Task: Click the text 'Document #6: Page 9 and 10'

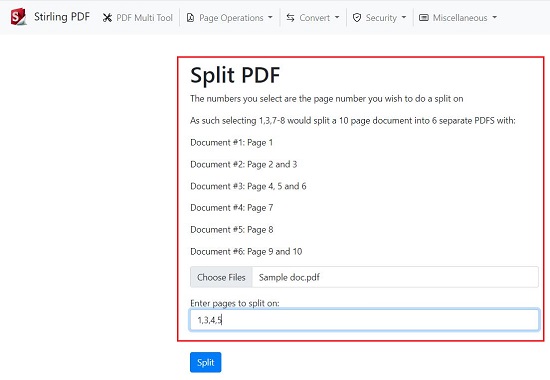Action: pyautogui.click(x=246, y=252)
